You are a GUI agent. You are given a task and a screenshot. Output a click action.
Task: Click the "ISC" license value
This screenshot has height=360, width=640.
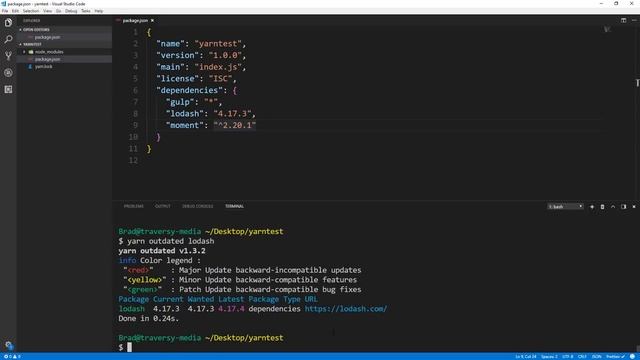220,79
